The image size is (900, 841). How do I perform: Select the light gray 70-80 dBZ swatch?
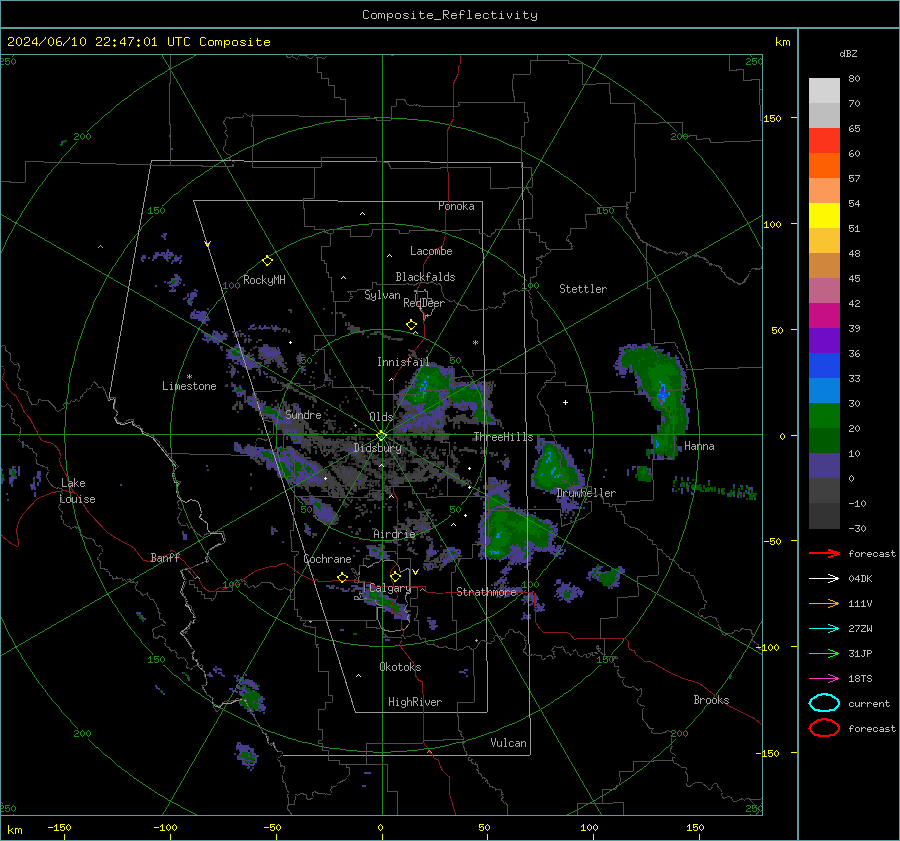824,91
